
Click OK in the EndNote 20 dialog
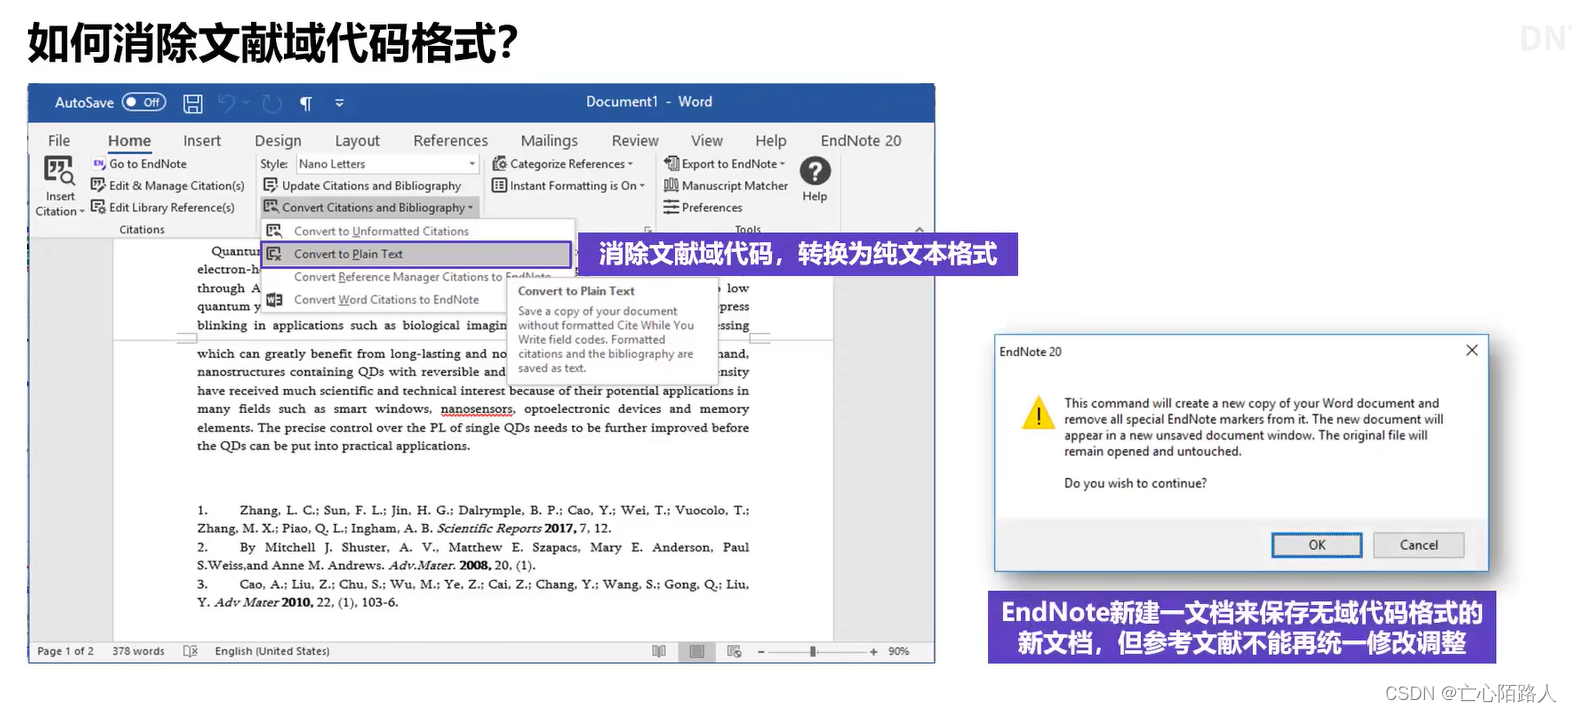[1317, 545]
